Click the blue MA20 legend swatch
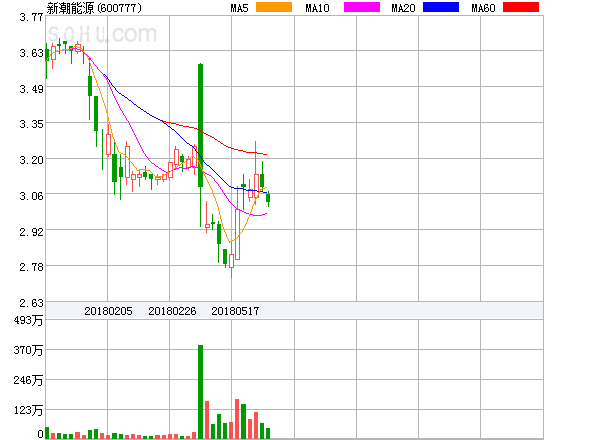Image resolution: width=600 pixels, height=440 pixels. (441, 7)
